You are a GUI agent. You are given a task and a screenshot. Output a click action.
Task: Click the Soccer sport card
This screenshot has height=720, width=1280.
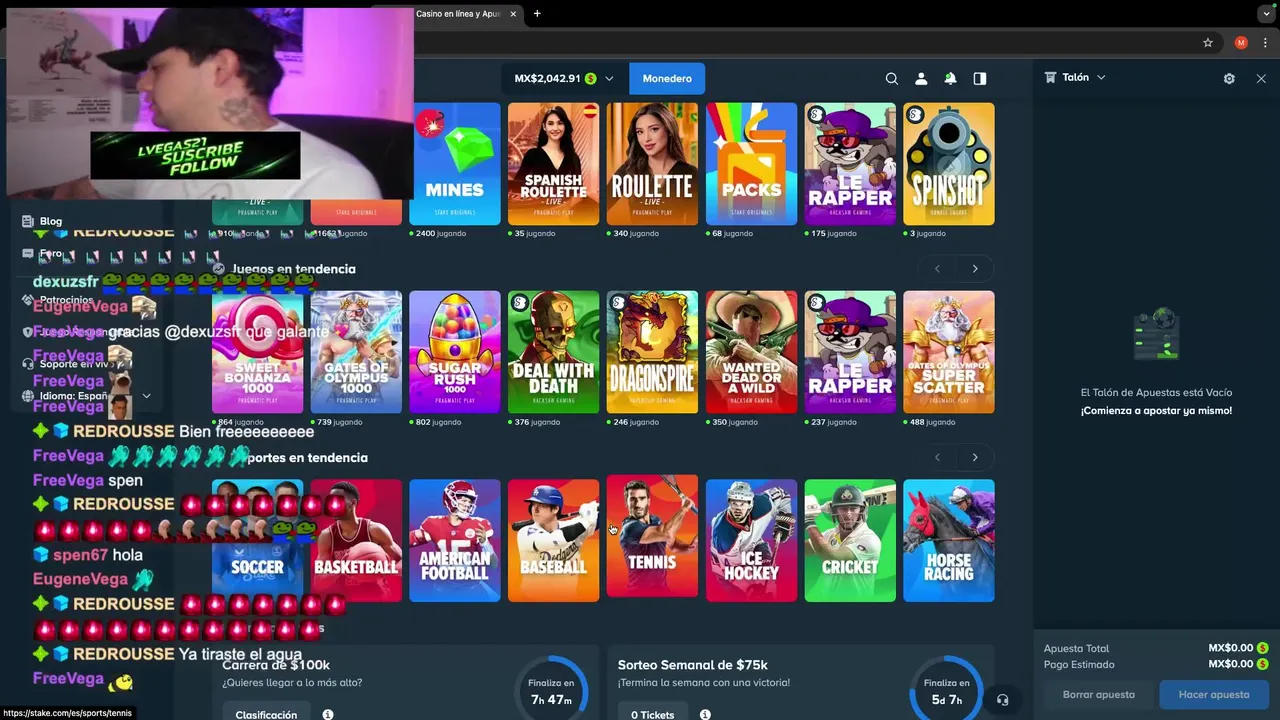coord(258,541)
